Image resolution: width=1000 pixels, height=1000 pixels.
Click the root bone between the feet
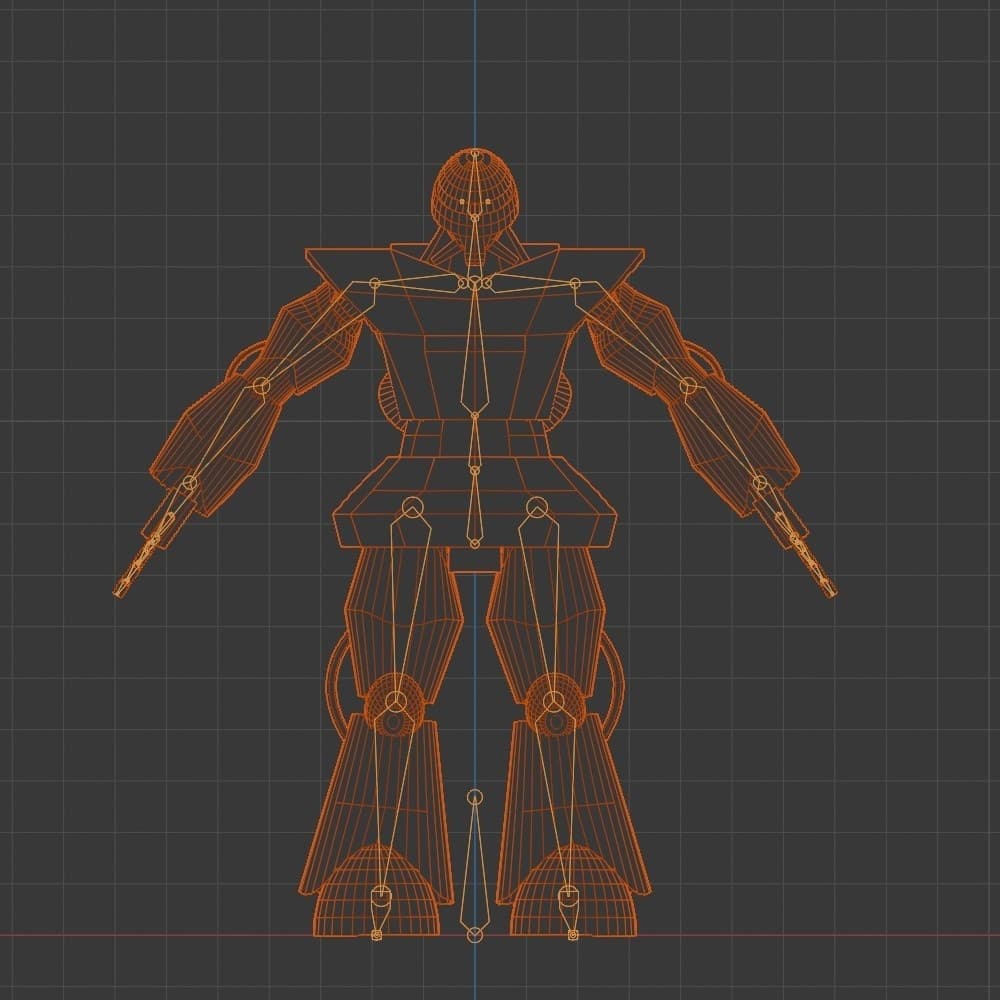click(x=475, y=865)
